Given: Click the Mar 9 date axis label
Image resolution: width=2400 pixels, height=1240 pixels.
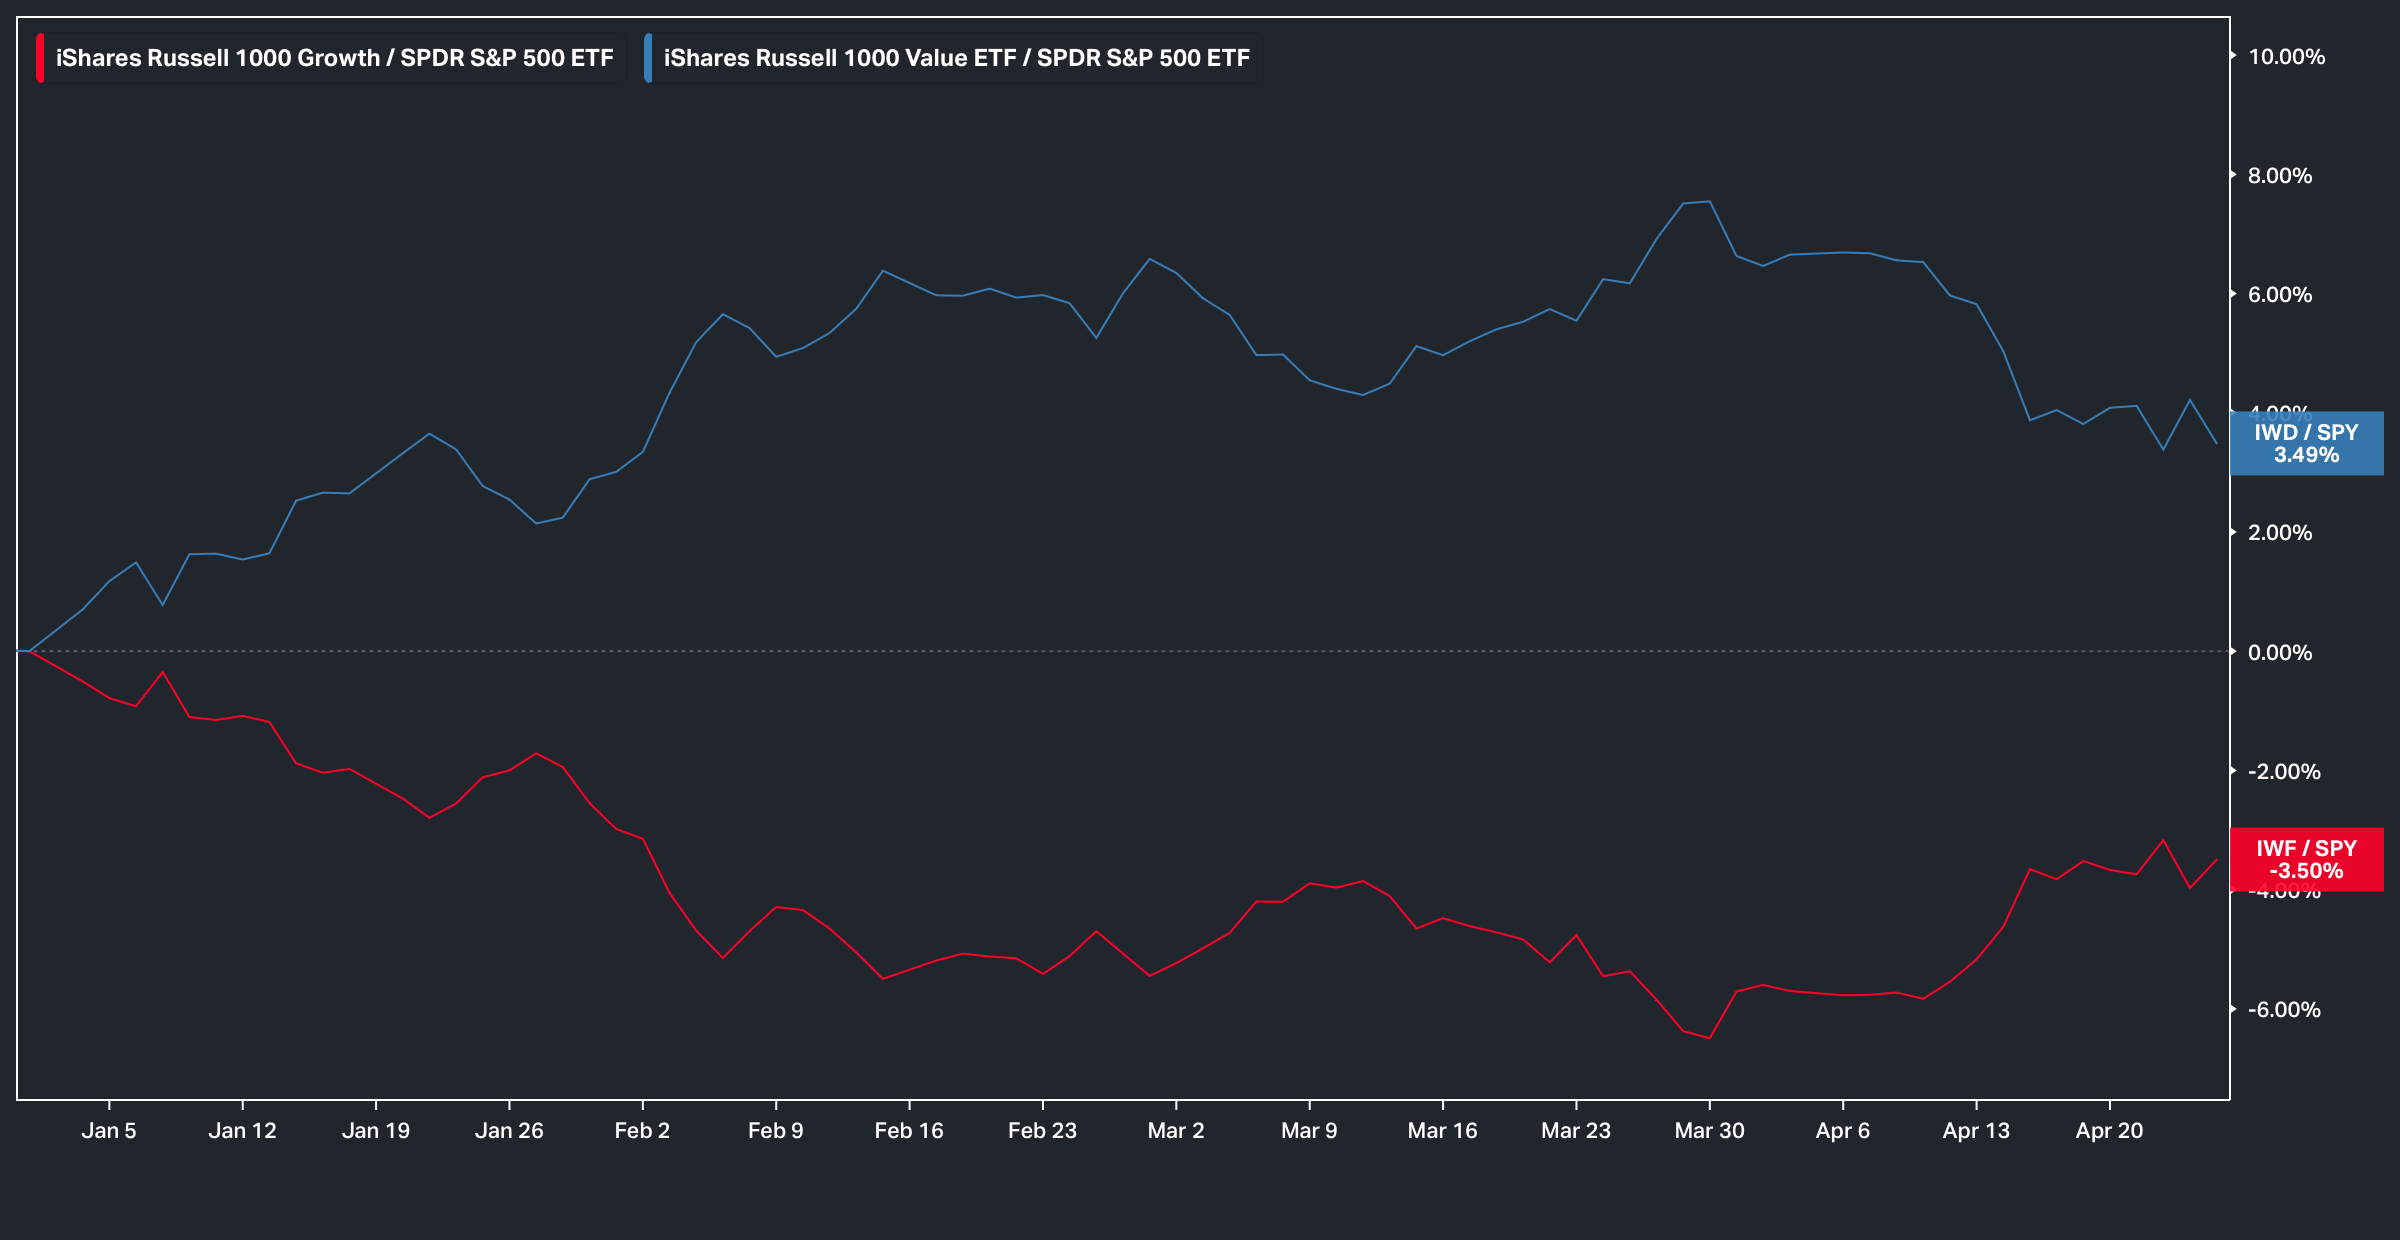Looking at the screenshot, I should point(1309,1130).
